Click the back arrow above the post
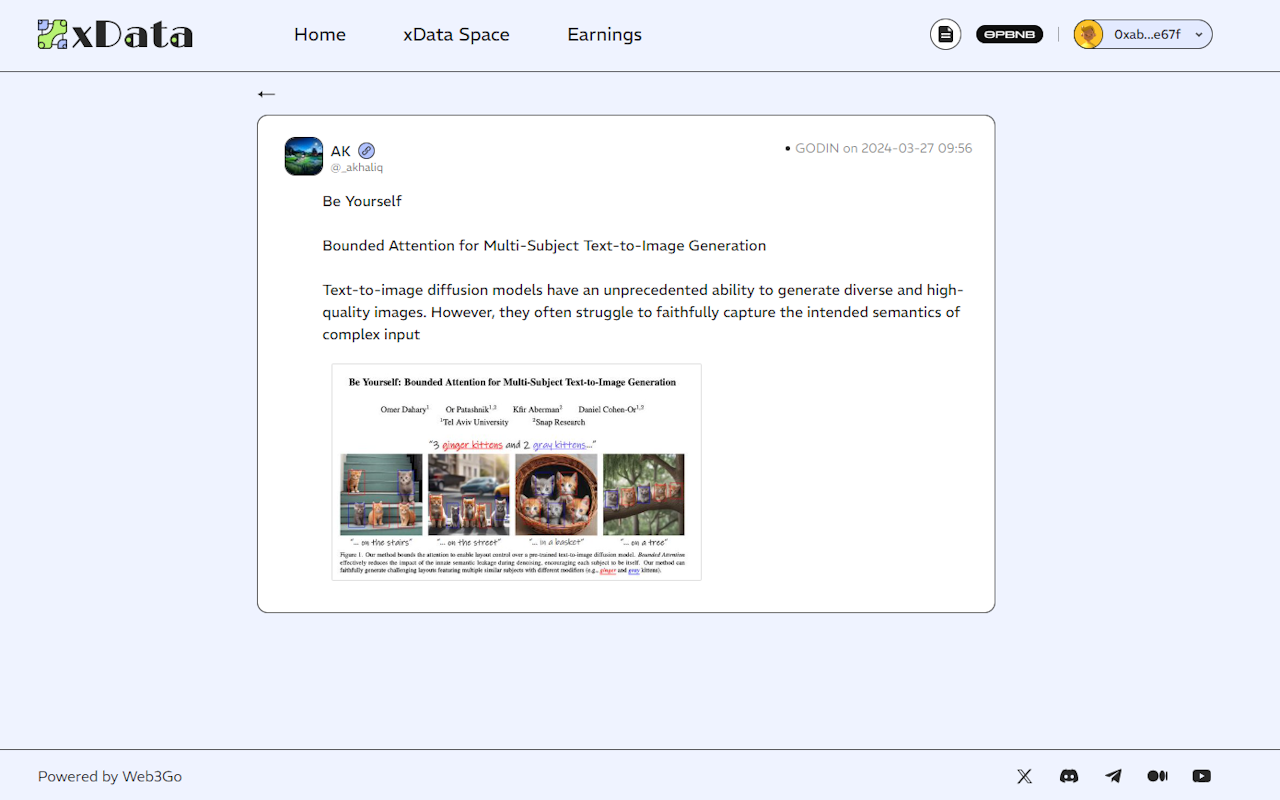Viewport: 1280px width, 800px height. pyautogui.click(x=266, y=93)
